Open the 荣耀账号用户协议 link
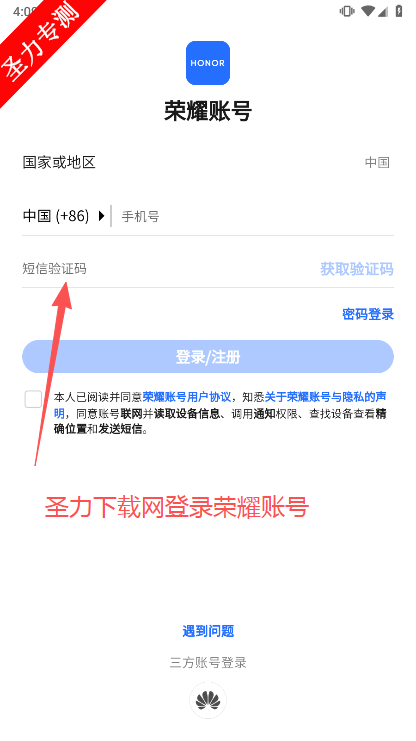Image resolution: width=416 pixels, height=741 pixels. click(187, 396)
